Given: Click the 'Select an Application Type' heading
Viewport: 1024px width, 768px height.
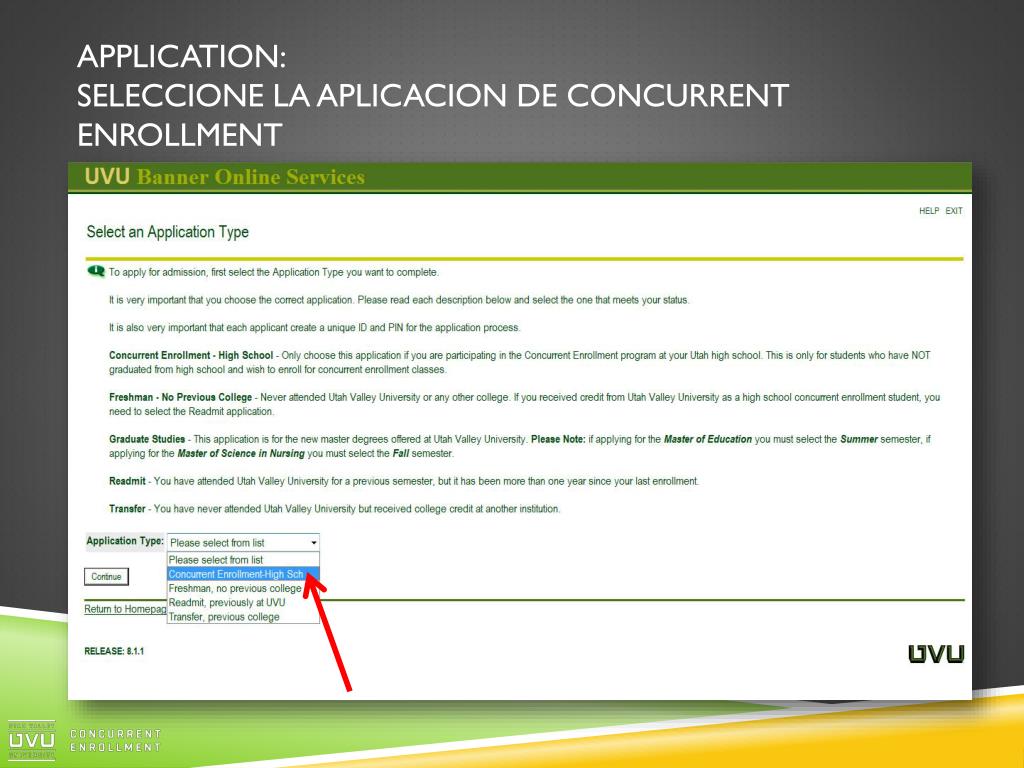Looking at the screenshot, I should point(168,232).
